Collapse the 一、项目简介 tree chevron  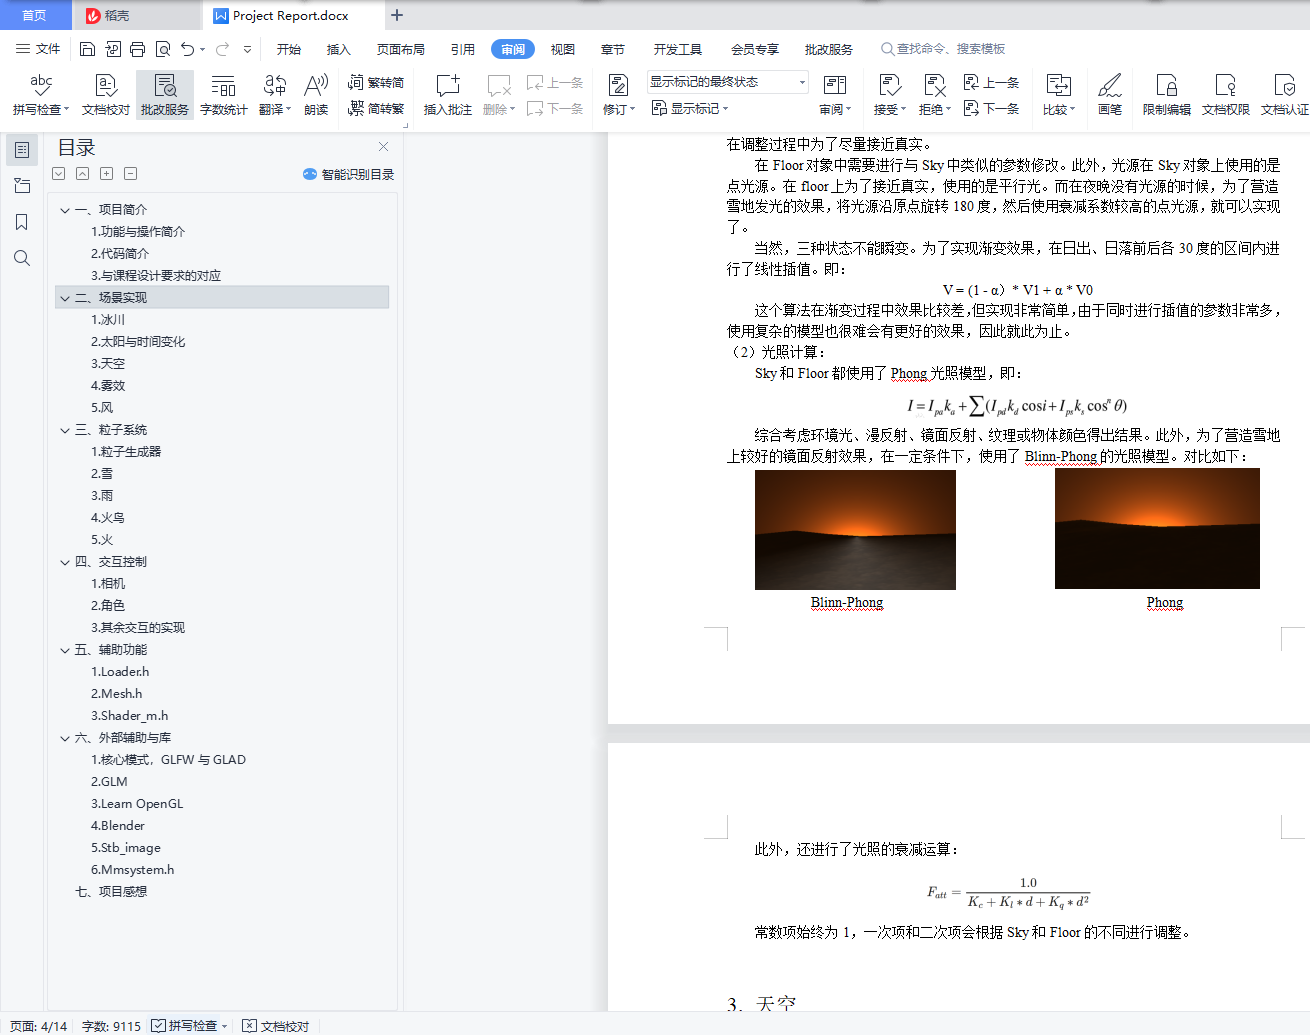tap(65, 210)
